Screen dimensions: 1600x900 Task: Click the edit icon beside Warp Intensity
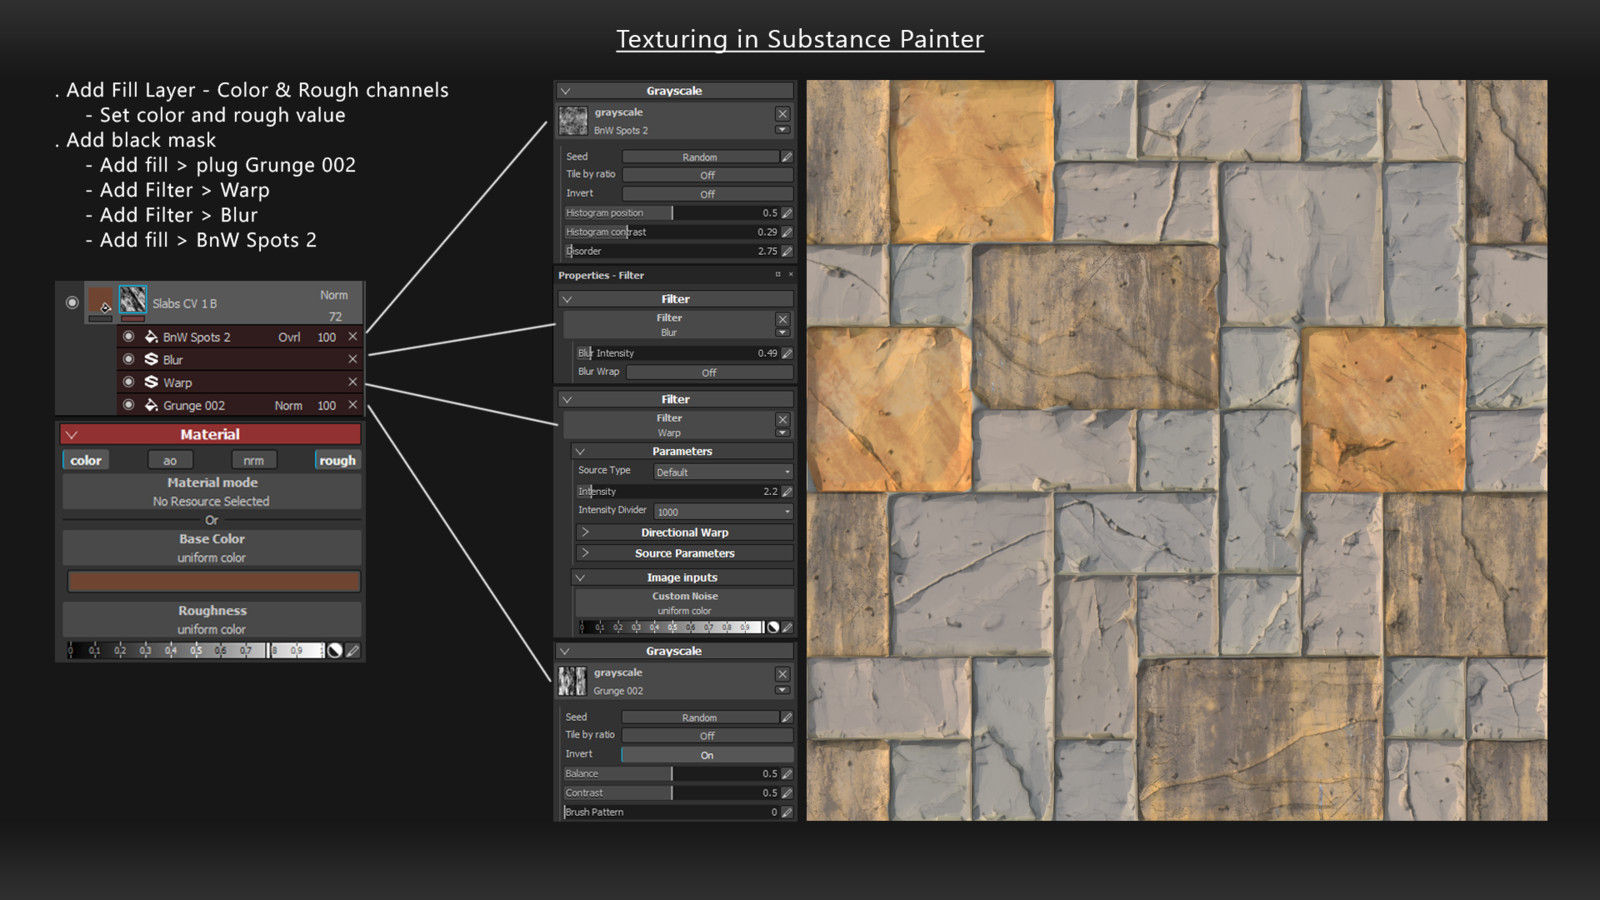click(x=787, y=491)
